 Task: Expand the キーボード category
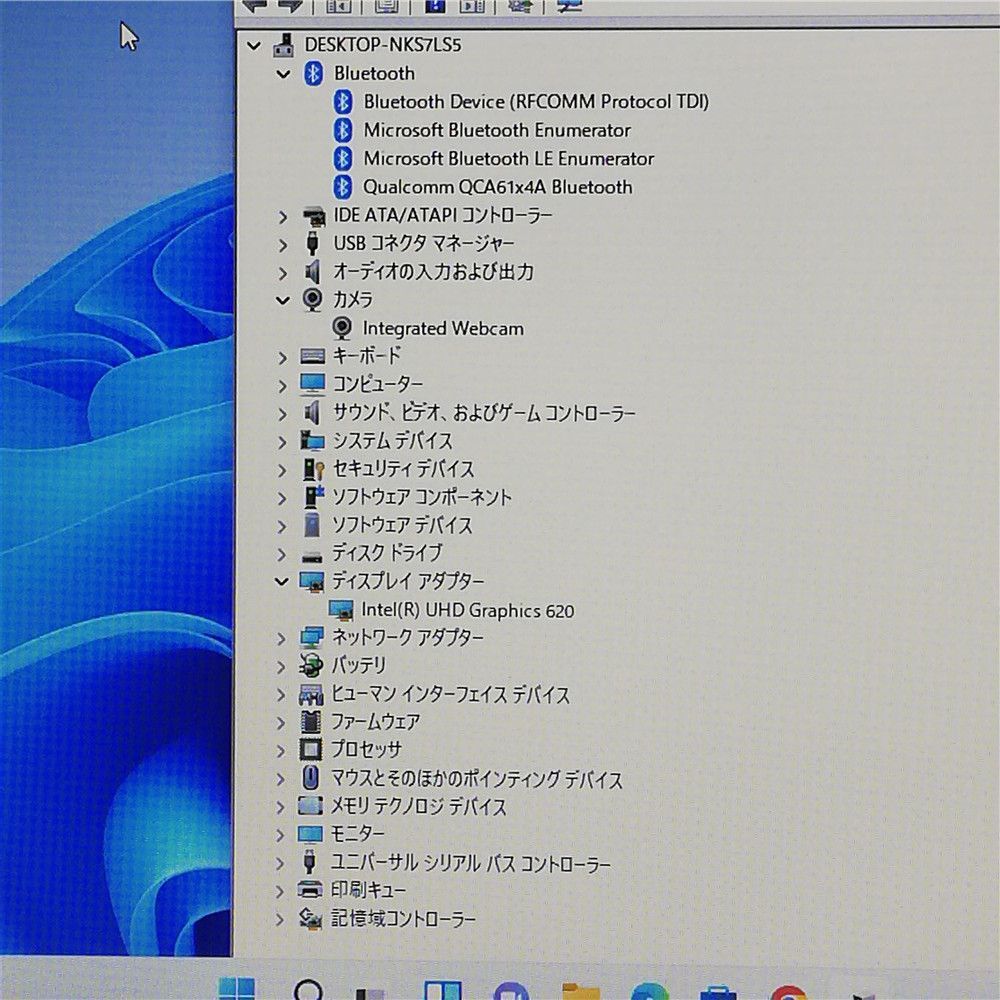coord(283,358)
